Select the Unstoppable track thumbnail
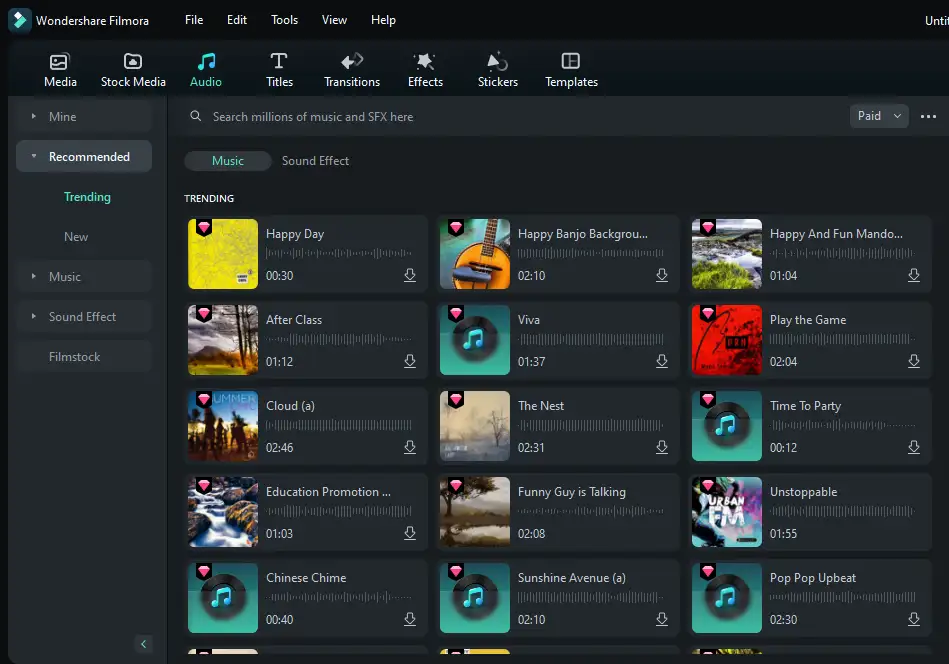Screen dimensions: 949x664 click(727, 512)
